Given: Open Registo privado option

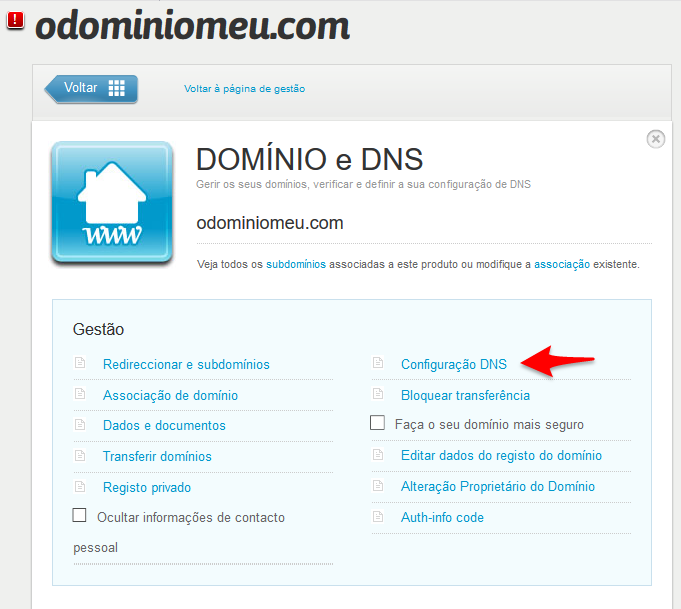Looking at the screenshot, I should [x=147, y=487].
